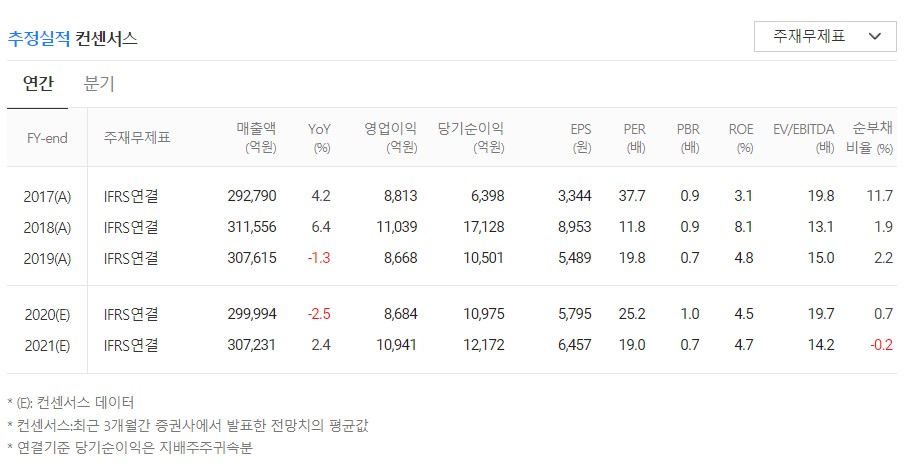Click the 2017(A) row label

(x=47, y=197)
